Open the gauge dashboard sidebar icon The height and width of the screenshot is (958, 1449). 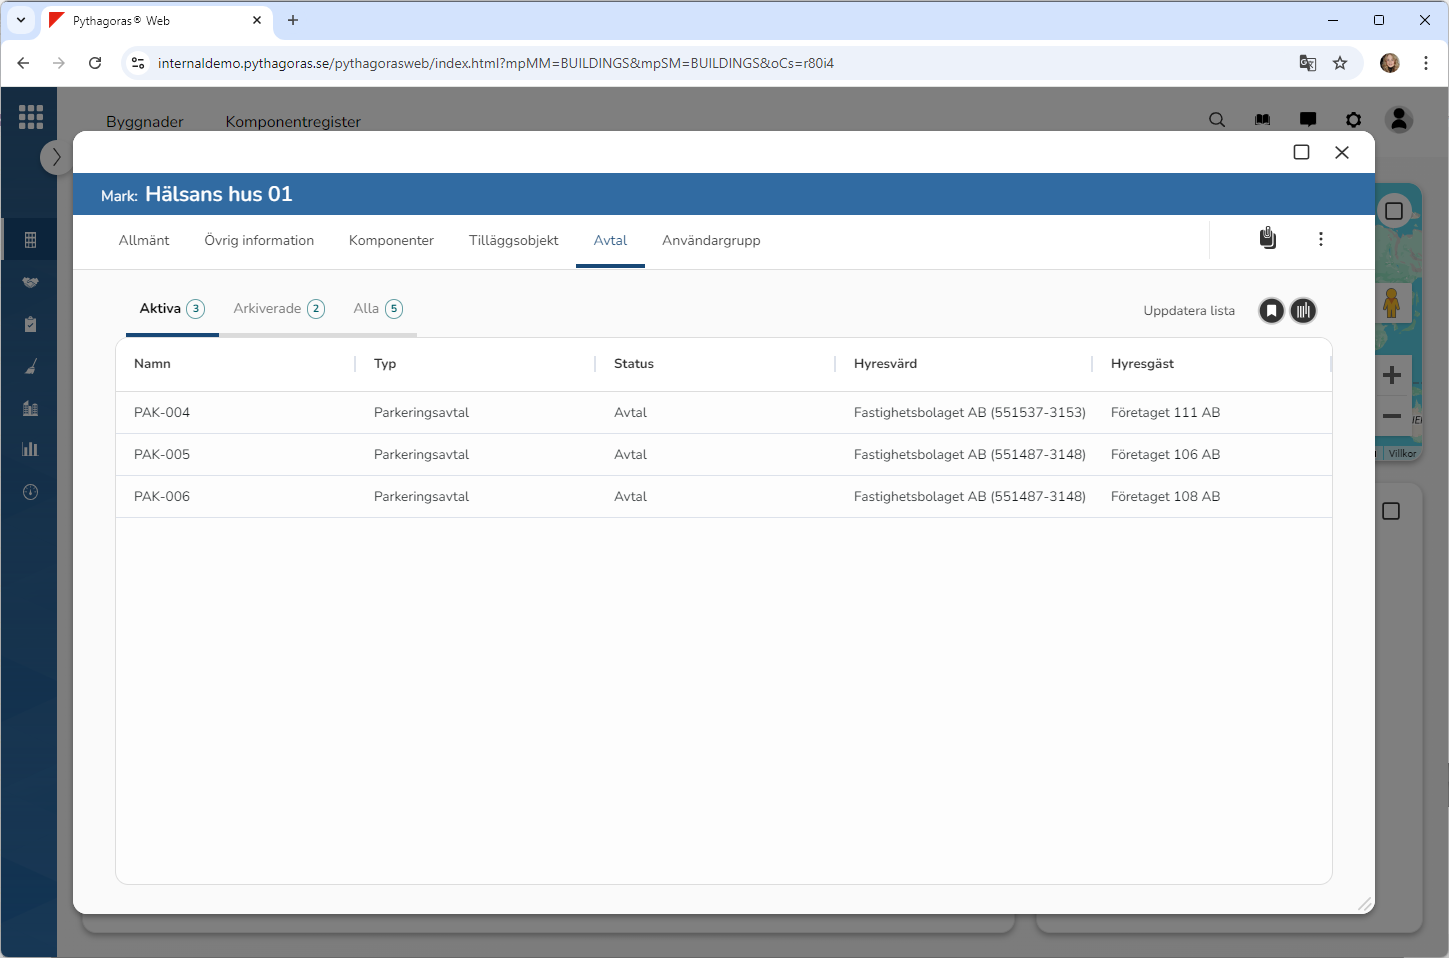[x=31, y=492]
